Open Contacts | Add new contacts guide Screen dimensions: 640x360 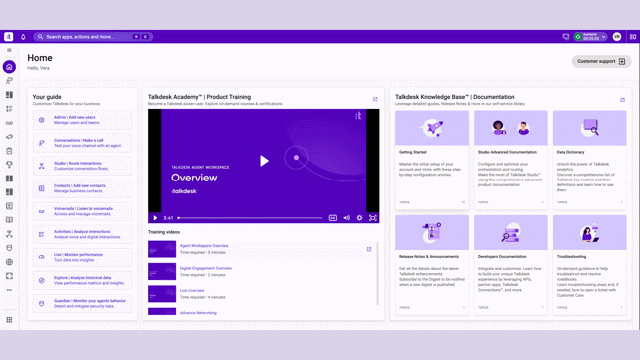click(x=82, y=188)
